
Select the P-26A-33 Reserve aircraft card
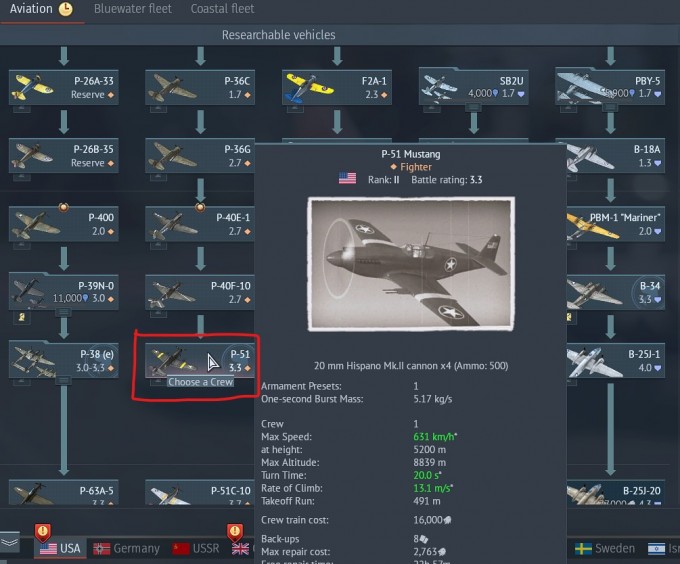pyautogui.click(x=64, y=87)
